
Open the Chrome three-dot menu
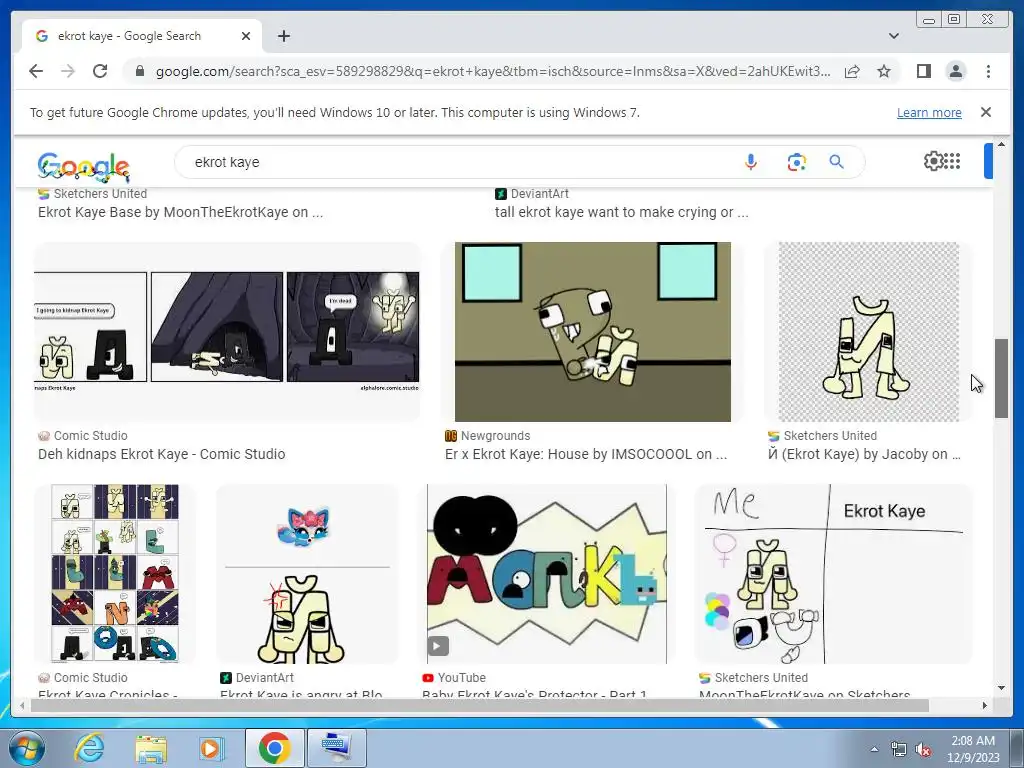pos(988,71)
